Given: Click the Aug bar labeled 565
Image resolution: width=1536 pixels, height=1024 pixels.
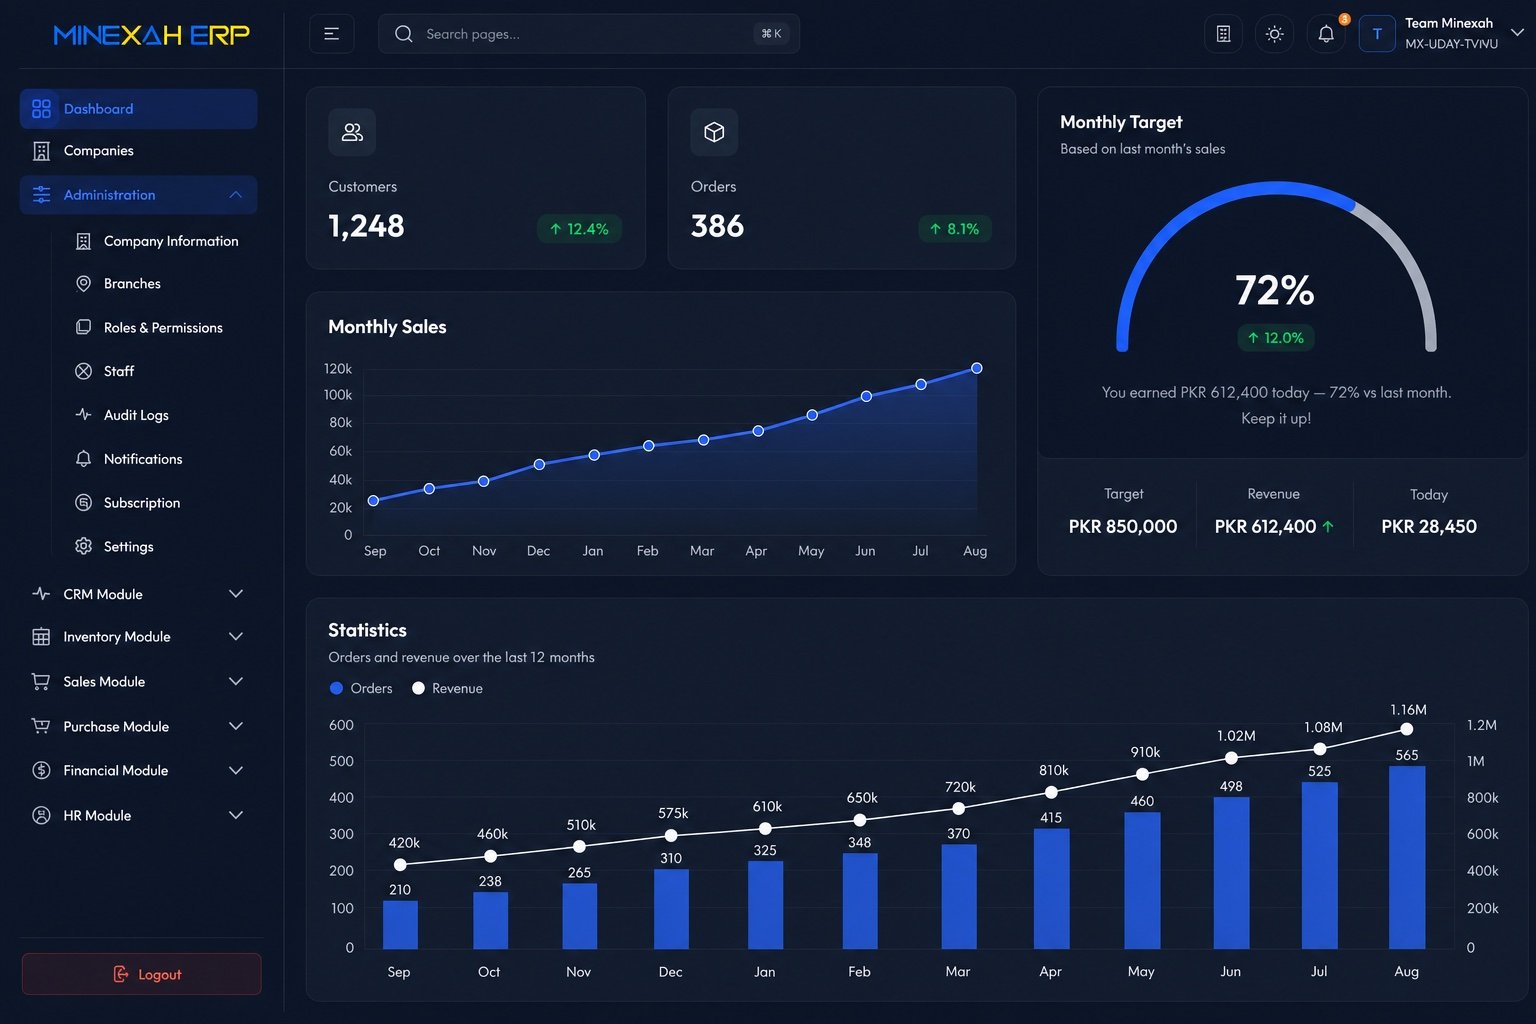Looking at the screenshot, I should coord(1407,857).
